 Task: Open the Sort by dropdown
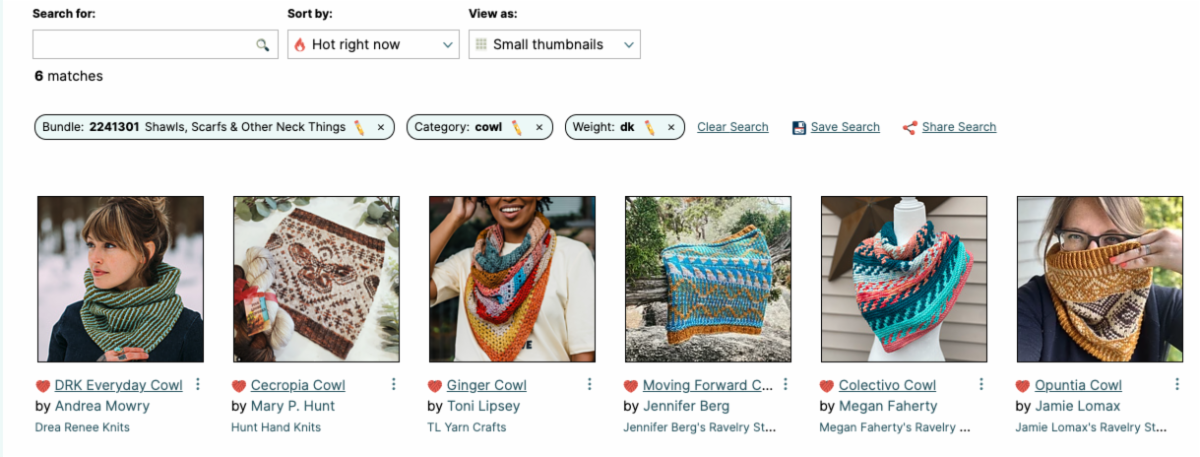point(373,45)
